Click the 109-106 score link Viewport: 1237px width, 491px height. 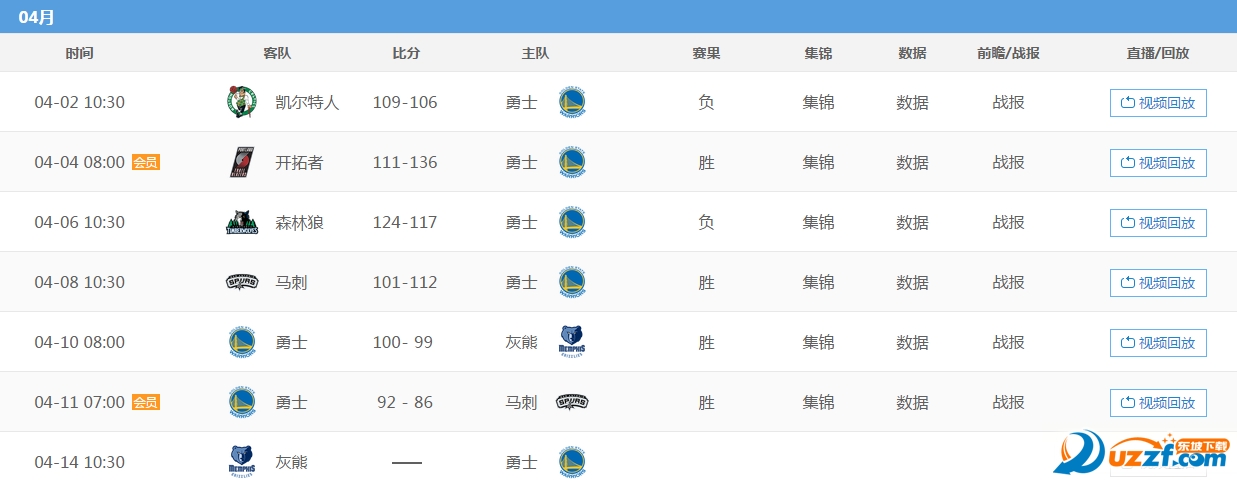(x=405, y=102)
